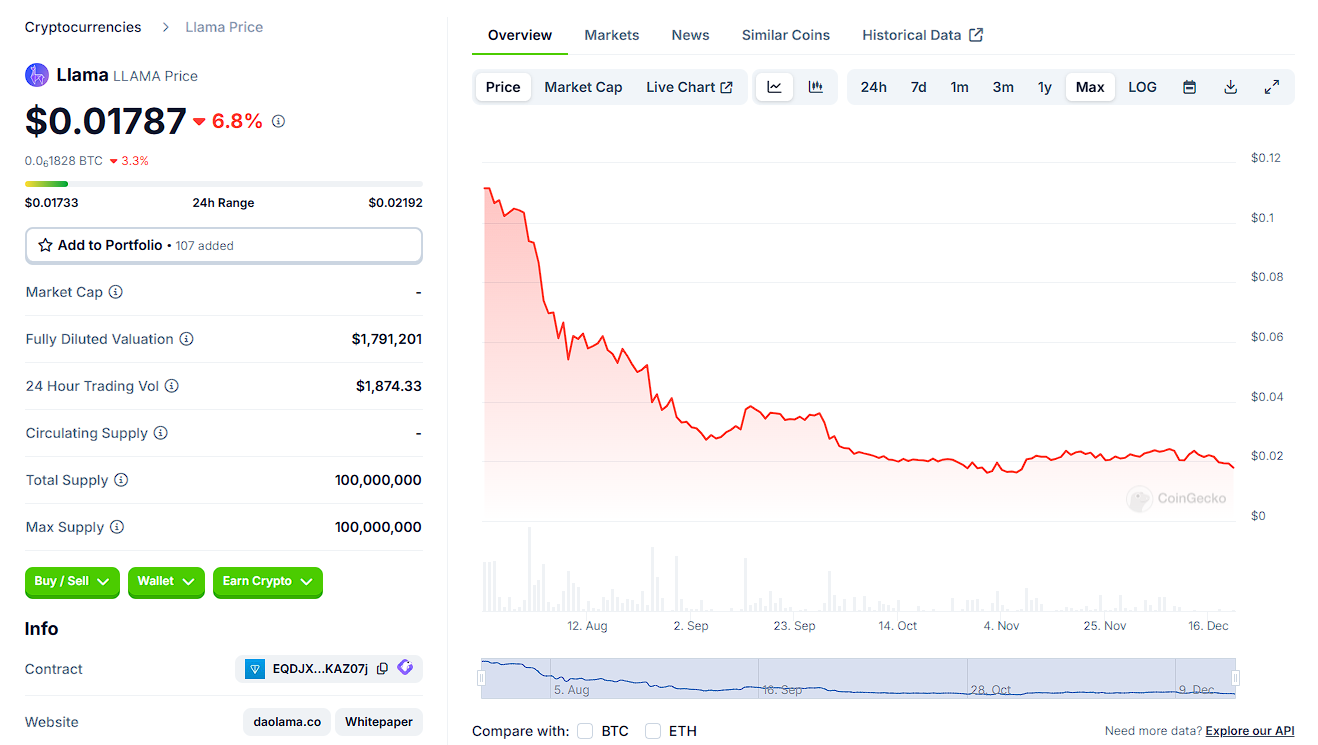Switch chart to Price view
This screenshot has width=1318, height=745.
tap(503, 87)
